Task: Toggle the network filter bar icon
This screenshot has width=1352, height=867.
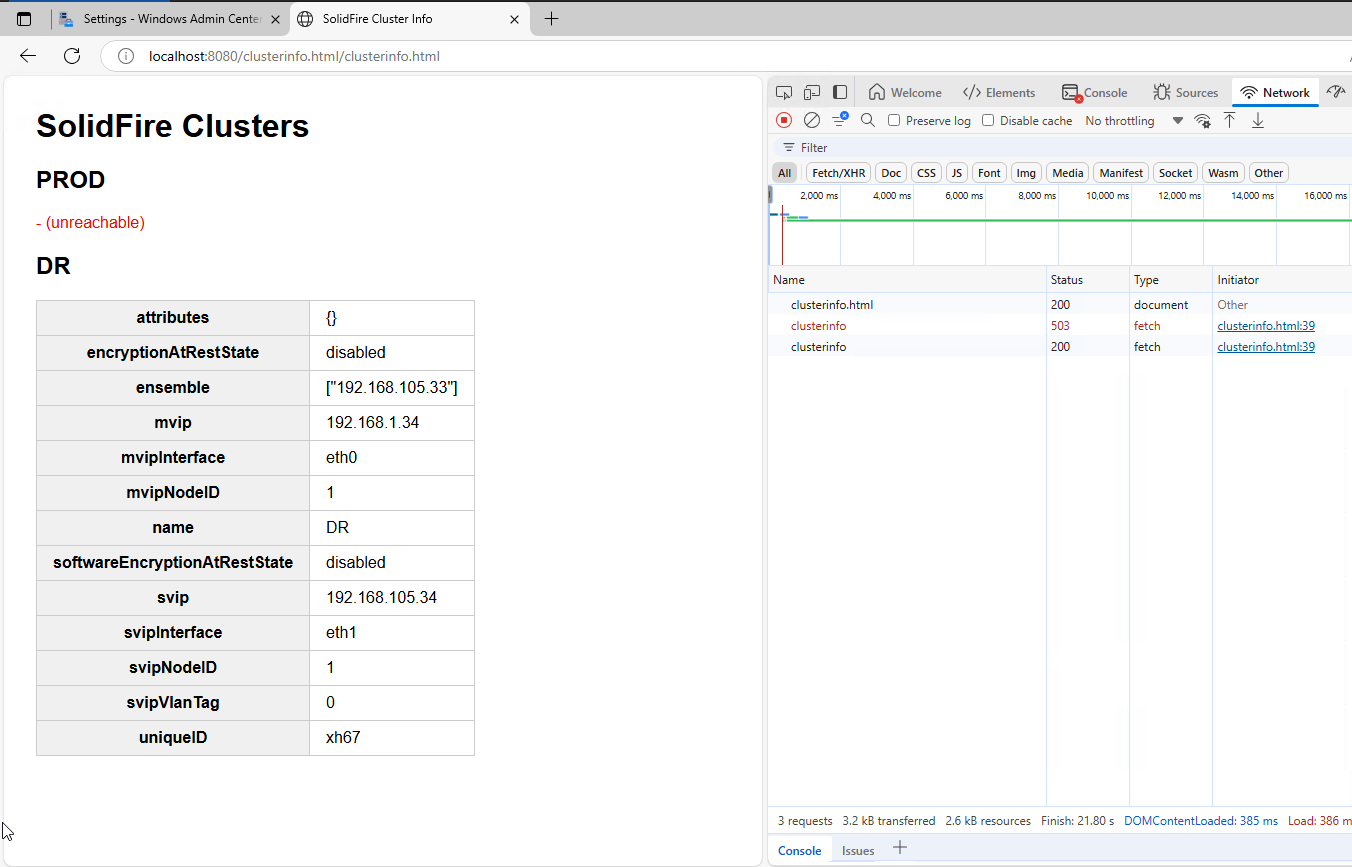Action: [841, 120]
